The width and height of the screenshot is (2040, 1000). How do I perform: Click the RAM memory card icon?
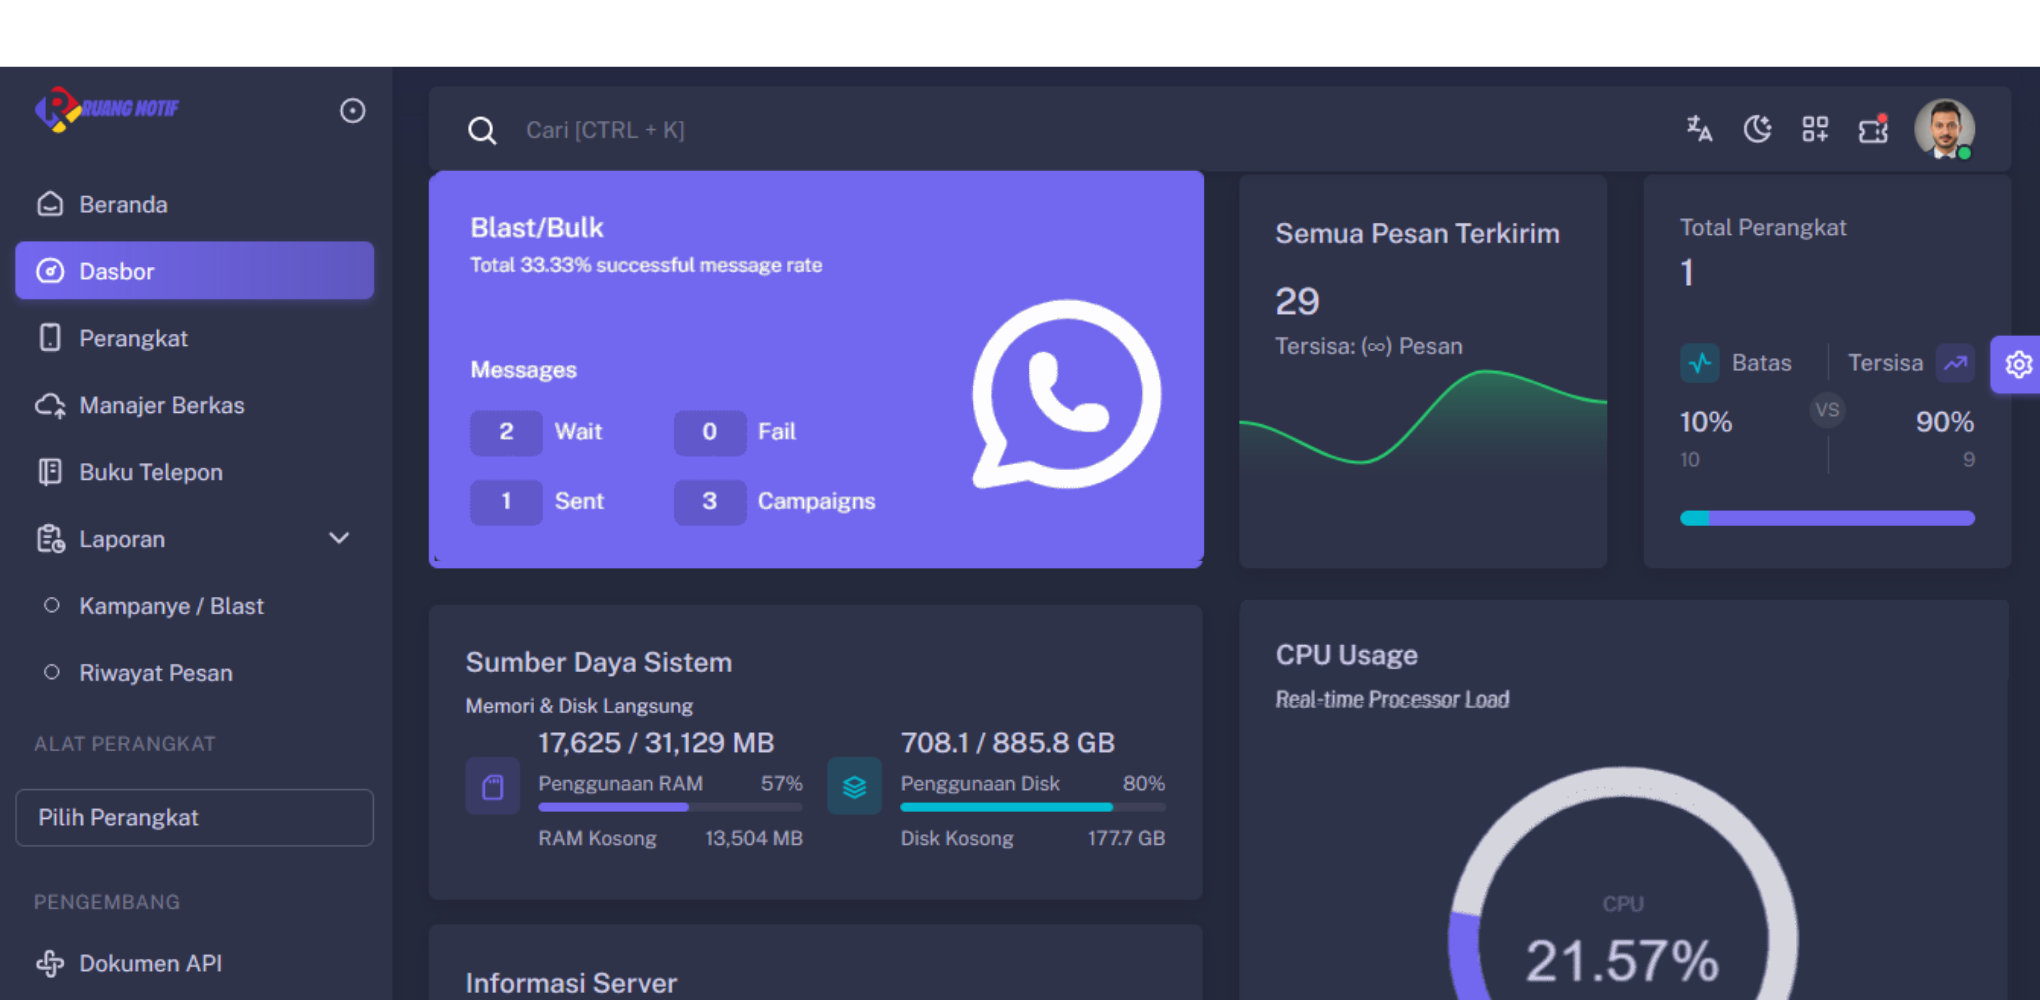(x=492, y=786)
